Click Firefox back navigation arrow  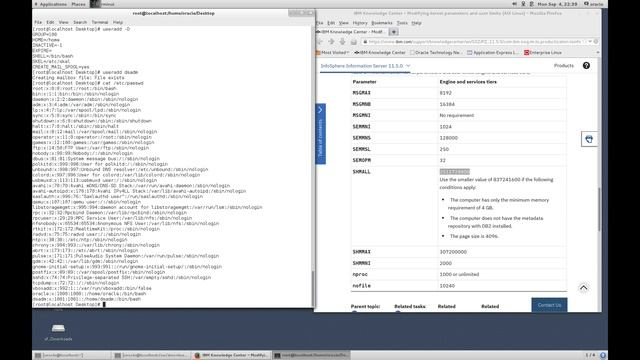tap(320, 42)
